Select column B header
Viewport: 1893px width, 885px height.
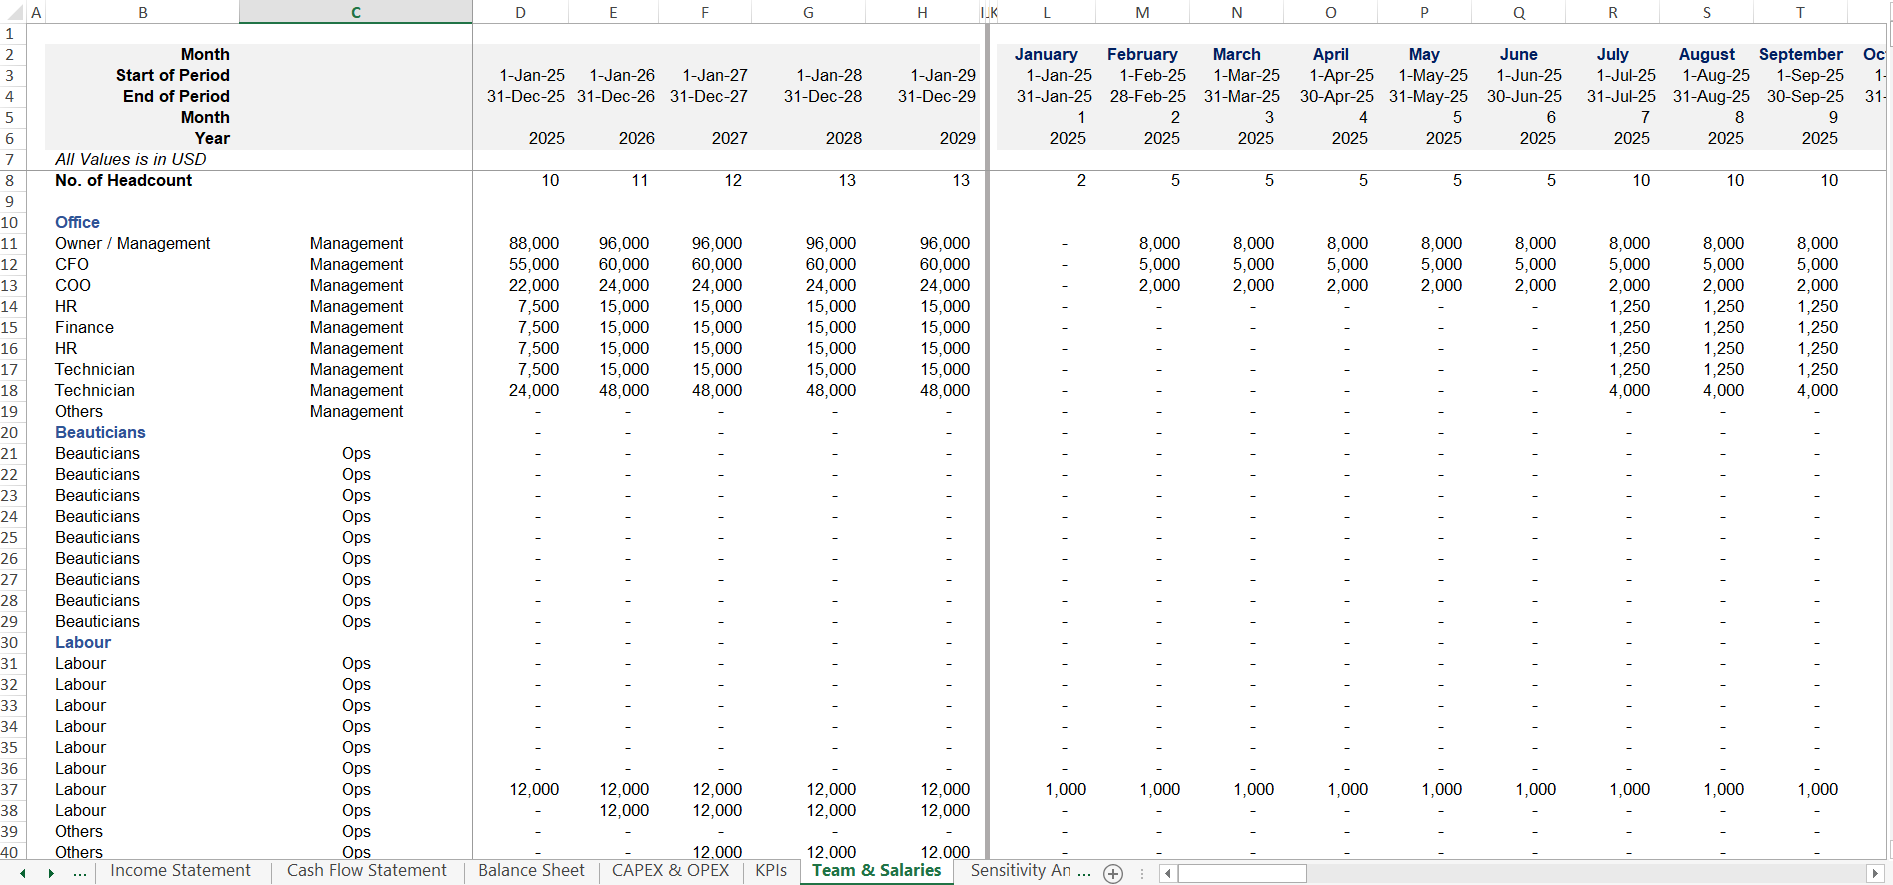(x=143, y=12)
